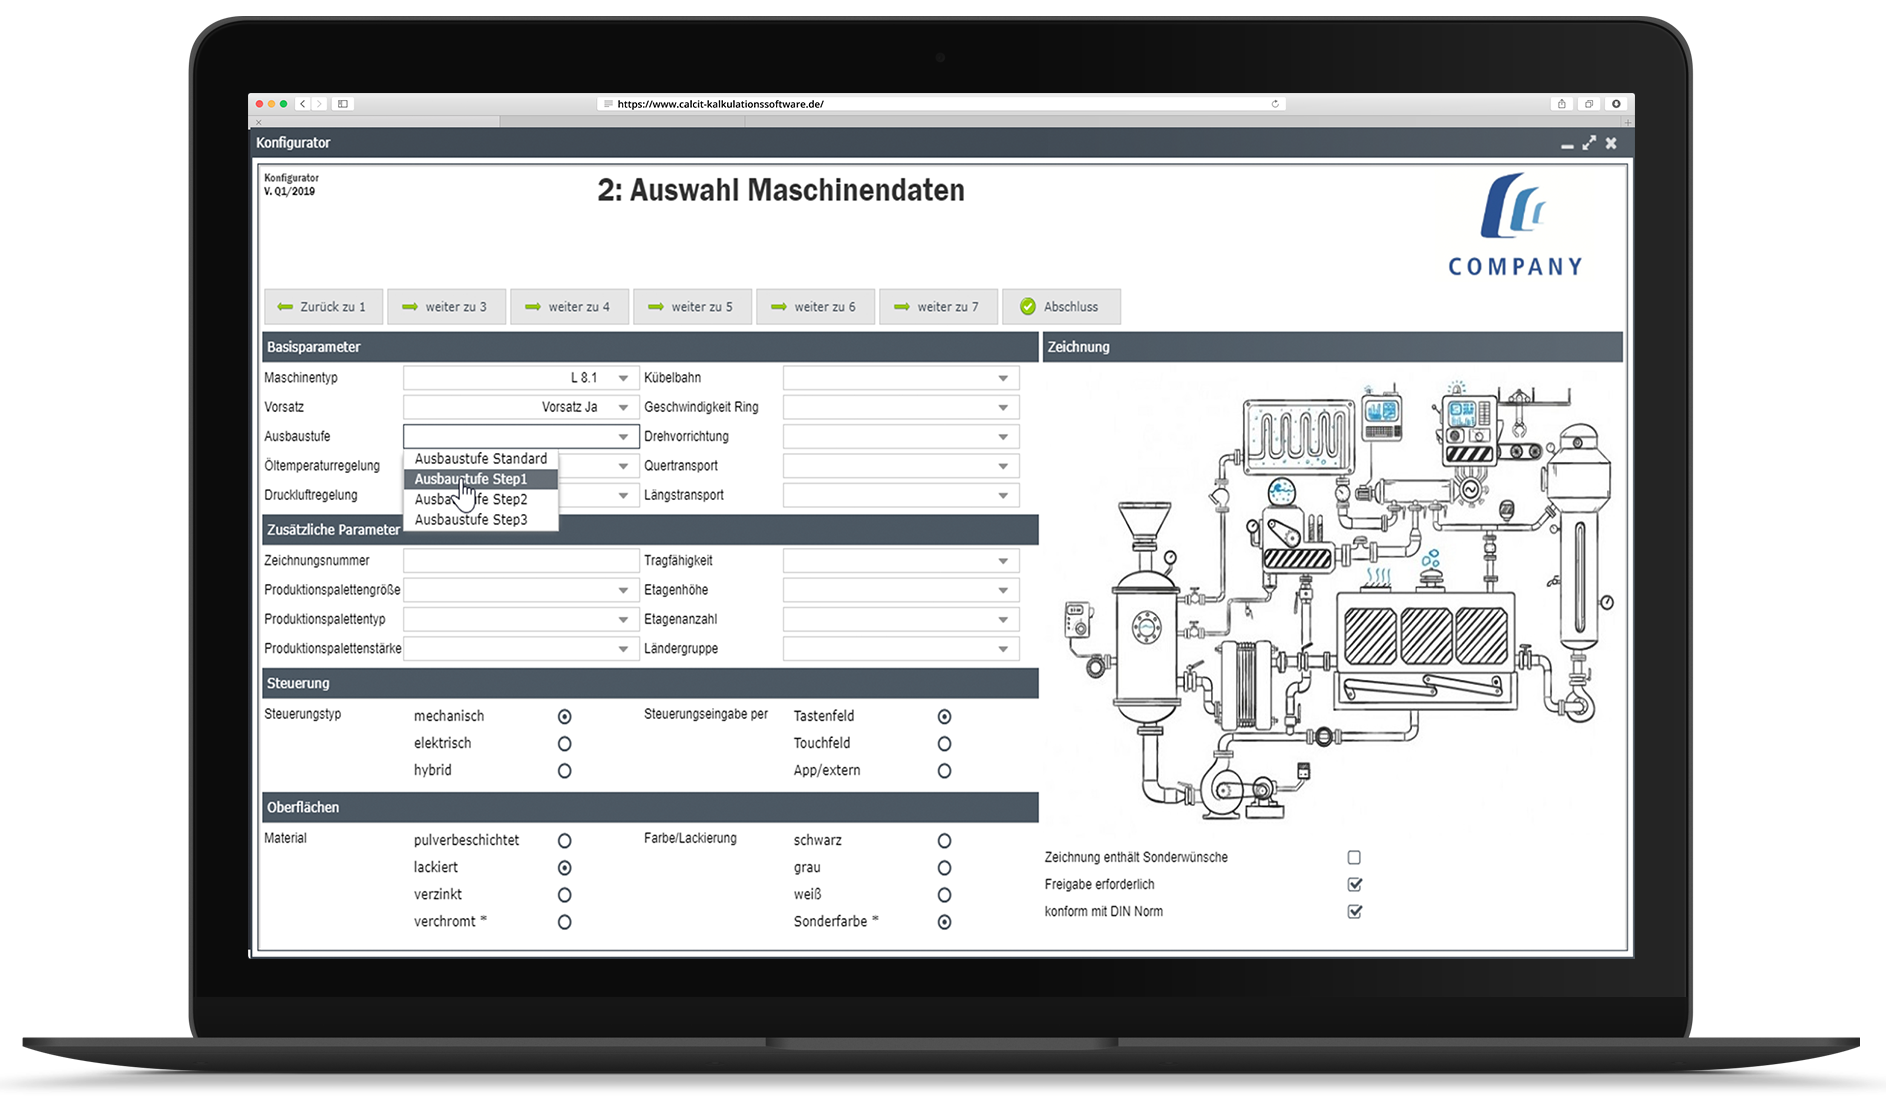Click the Zeichnungsnummer input field
1886x1096 pixels.
click(521, 561)
